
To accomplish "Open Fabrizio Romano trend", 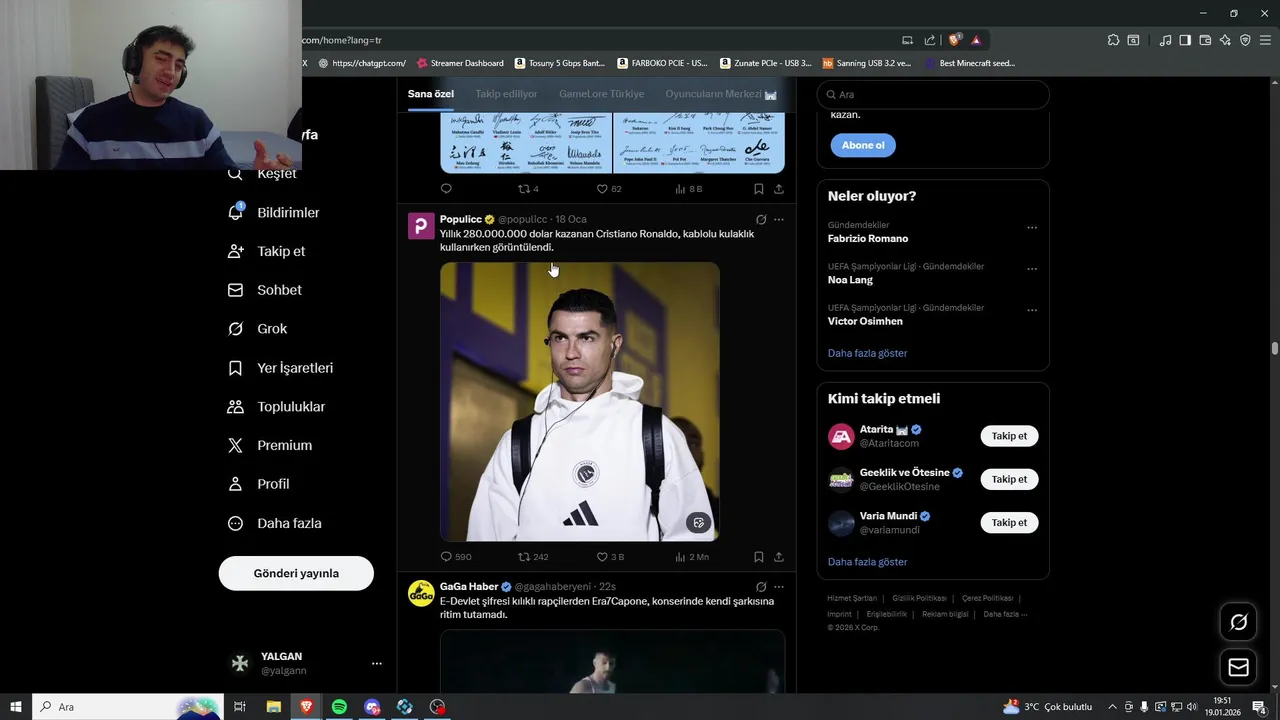I will tap(868, 239).
